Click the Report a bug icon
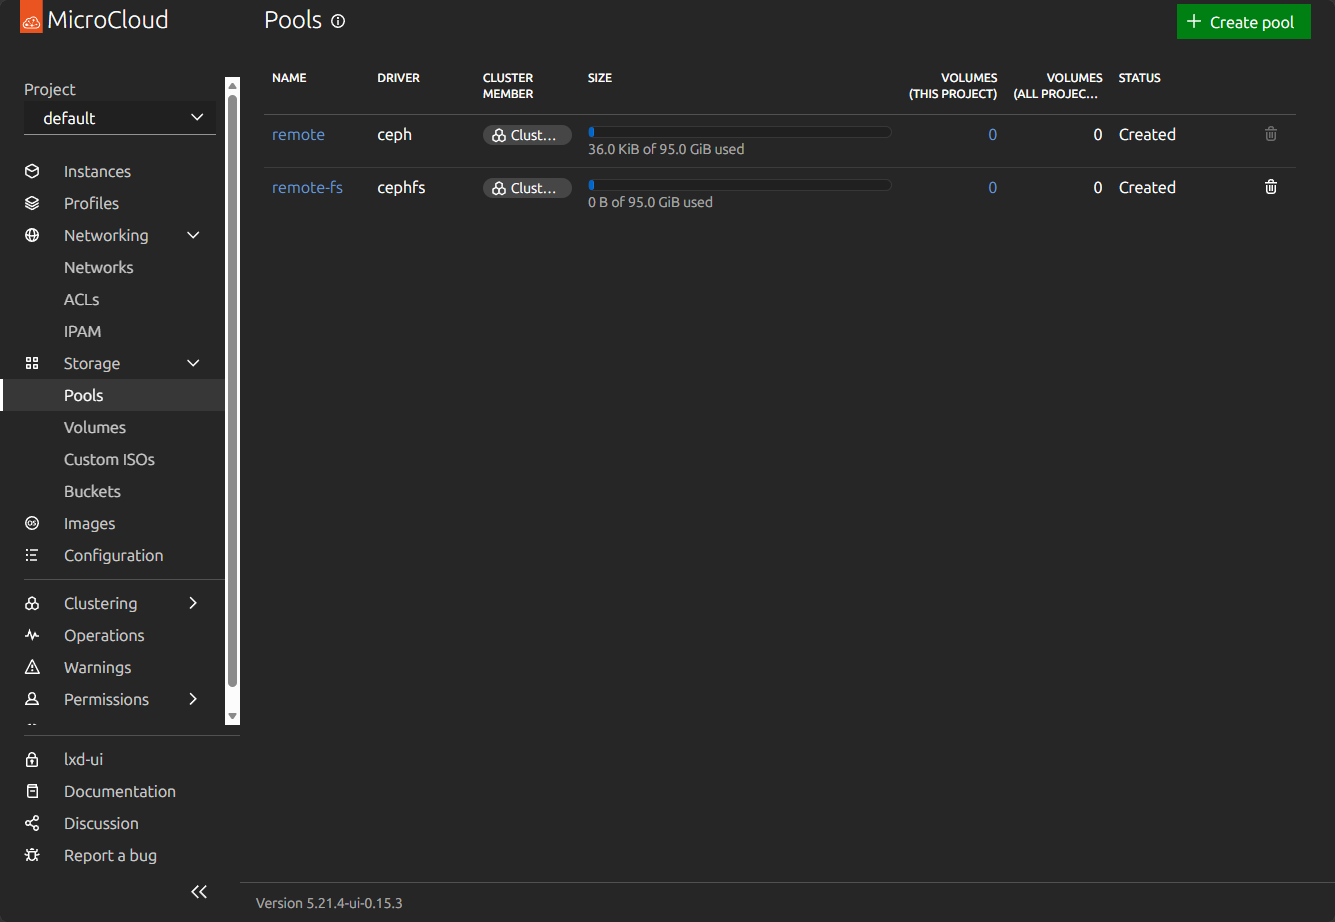The image size is (1335, 922). [x=32, y=855]
